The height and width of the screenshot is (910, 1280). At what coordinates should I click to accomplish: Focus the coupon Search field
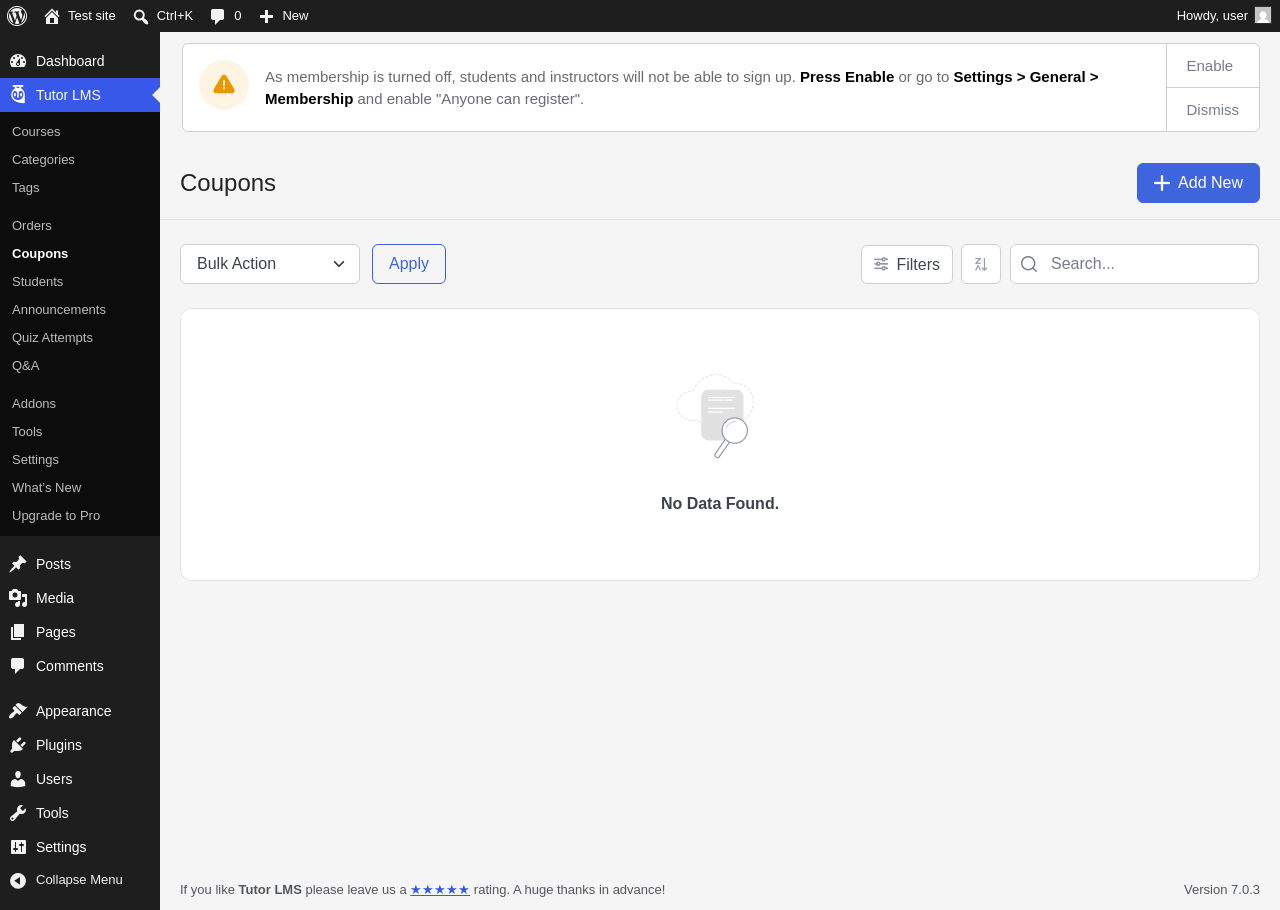point(1134,264)
